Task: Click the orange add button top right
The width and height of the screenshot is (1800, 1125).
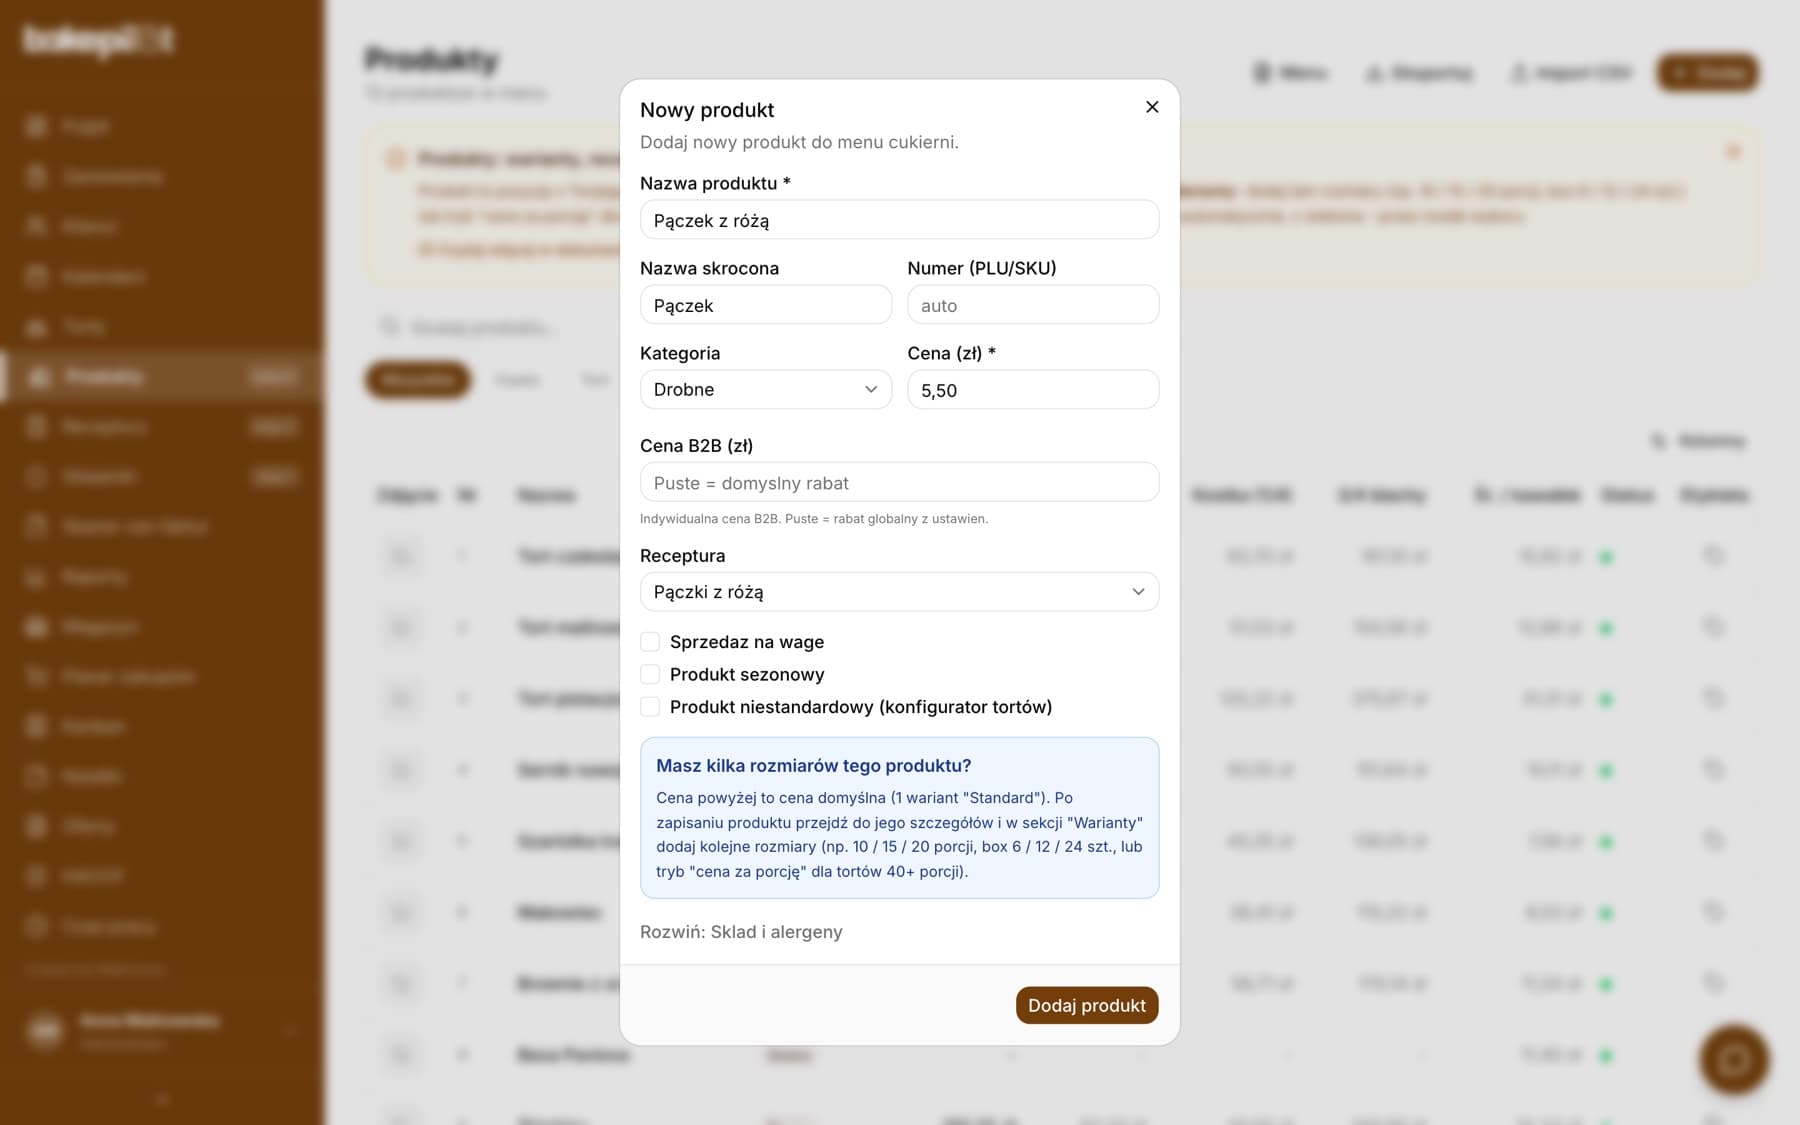Action: [x=1708, y=73]
